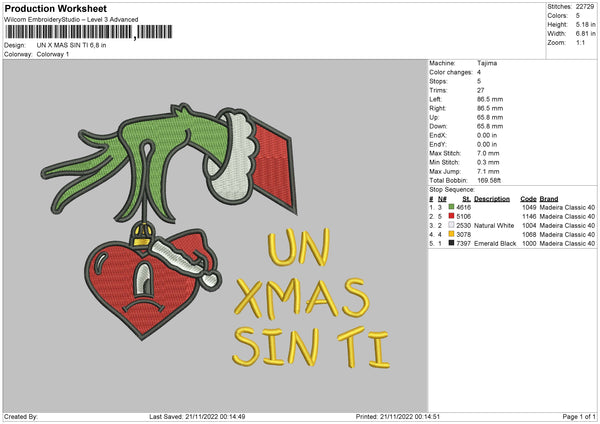Select the machine value Tajima
This screenshot has width=600, height=424.
[487, 63]
